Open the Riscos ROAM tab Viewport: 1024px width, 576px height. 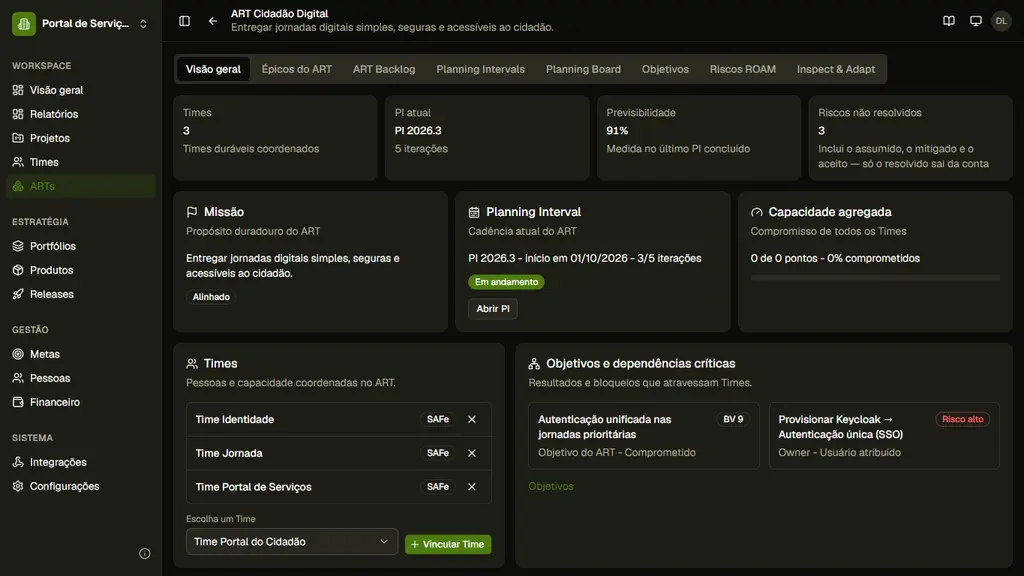point(743,69)
